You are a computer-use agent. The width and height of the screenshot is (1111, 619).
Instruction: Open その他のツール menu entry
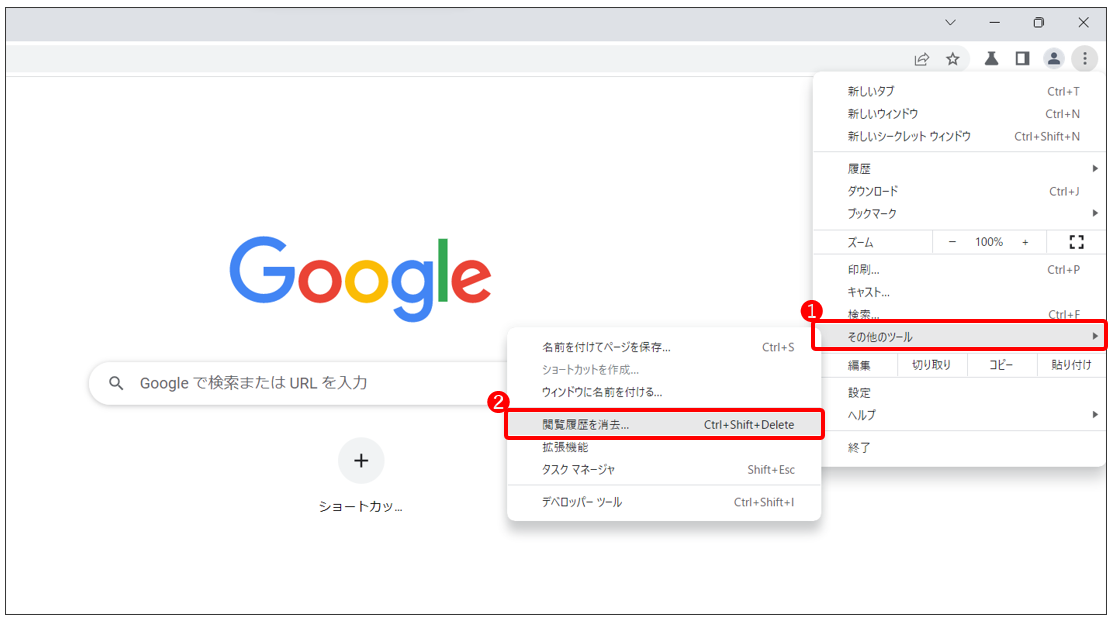click(959, 336)
